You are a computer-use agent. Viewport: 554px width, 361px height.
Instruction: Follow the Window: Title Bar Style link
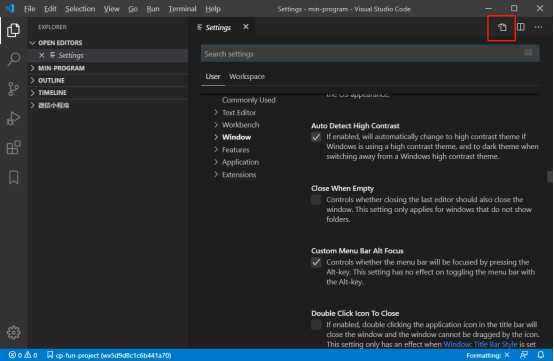pyautogui.click(x=480, y=344)
